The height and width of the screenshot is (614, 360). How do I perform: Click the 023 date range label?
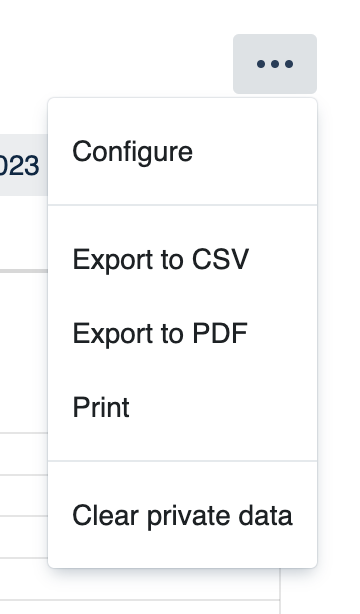tap(19, 165)
